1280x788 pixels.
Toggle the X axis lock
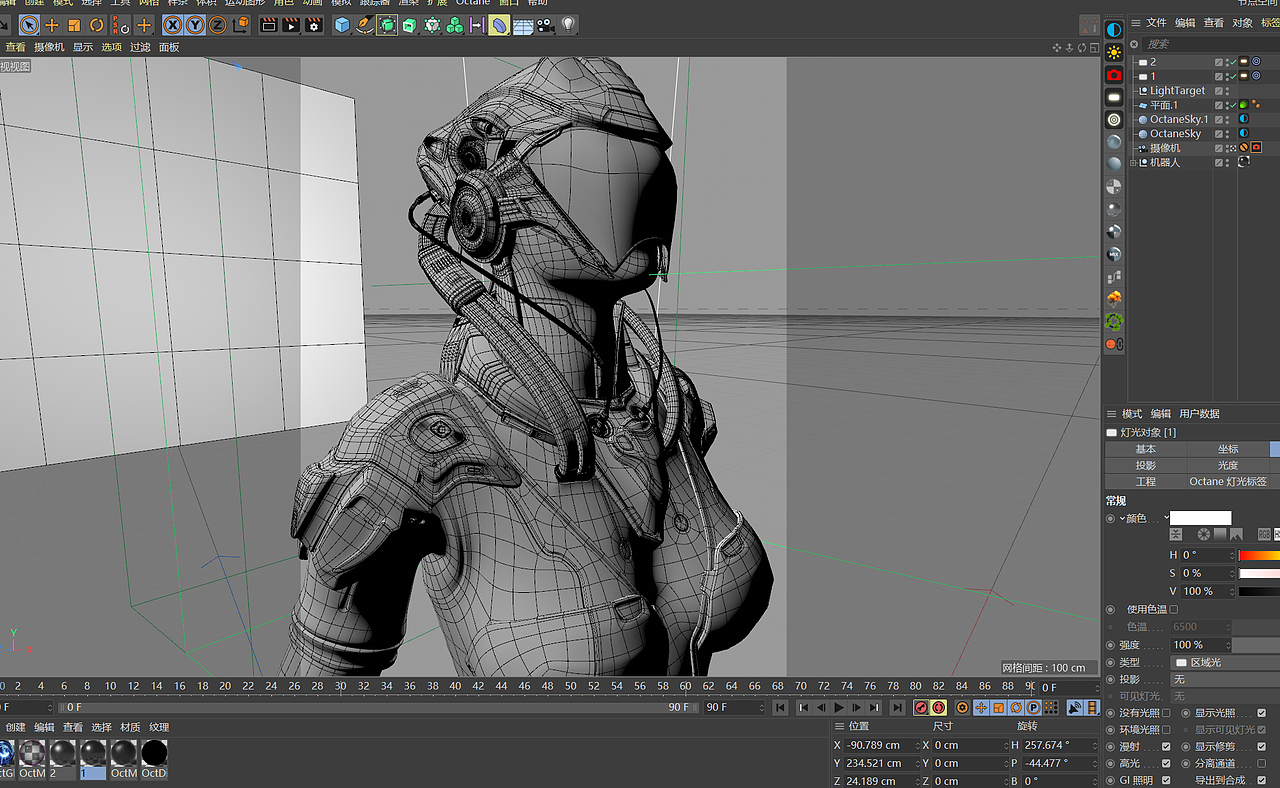click(x=173, y=25)
